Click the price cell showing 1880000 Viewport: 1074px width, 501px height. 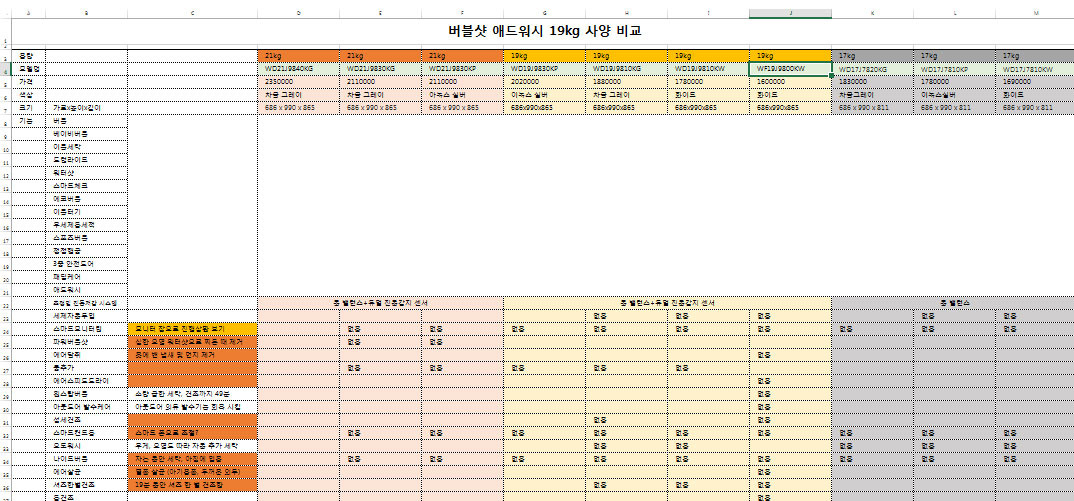click(626, 81)
